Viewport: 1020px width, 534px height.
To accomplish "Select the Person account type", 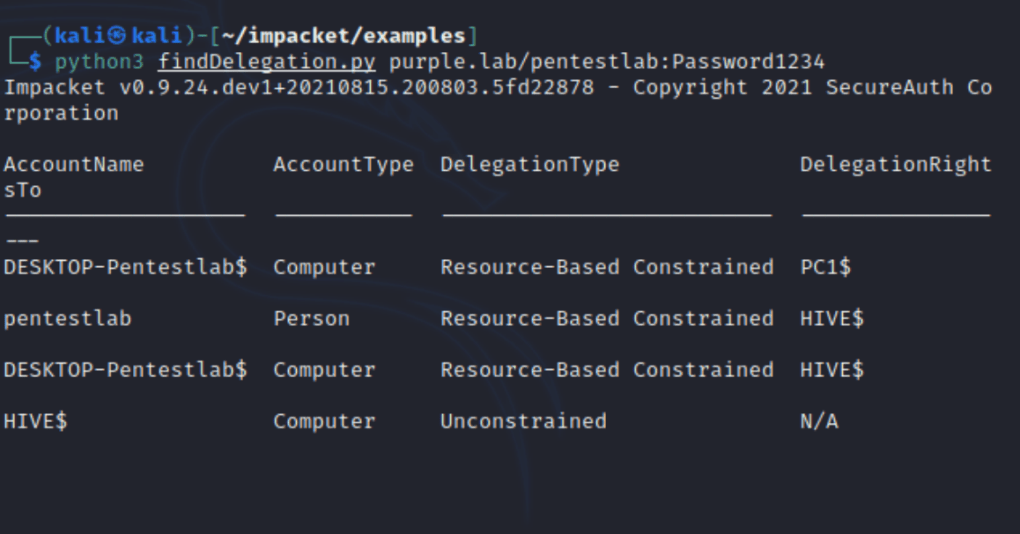I will pos(311,318).
